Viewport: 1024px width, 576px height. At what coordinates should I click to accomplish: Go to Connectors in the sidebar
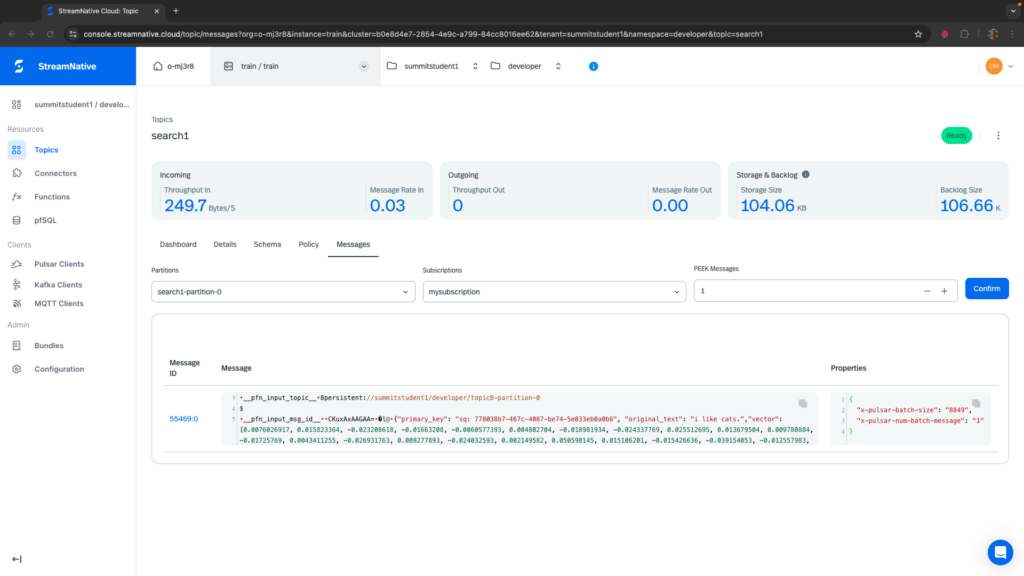(55, 173)
